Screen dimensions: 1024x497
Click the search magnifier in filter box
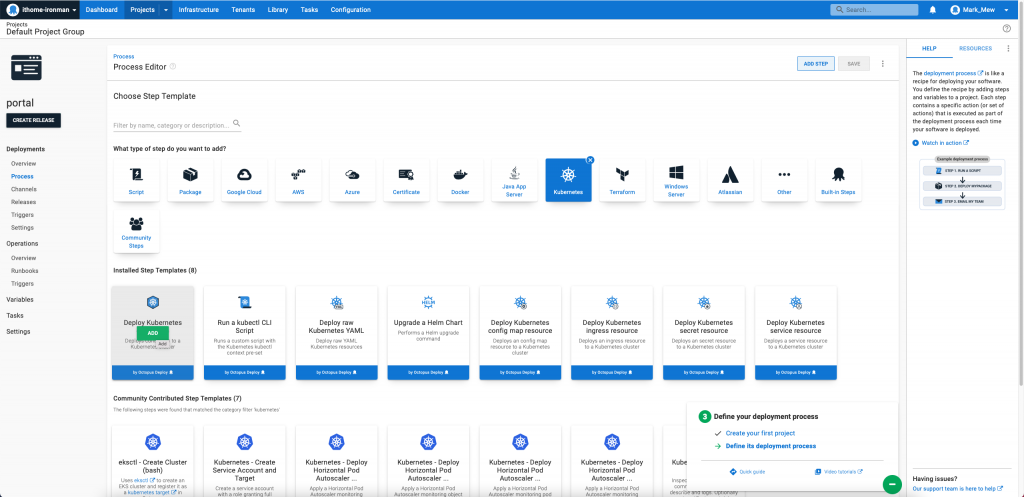(x=236, y=123)
